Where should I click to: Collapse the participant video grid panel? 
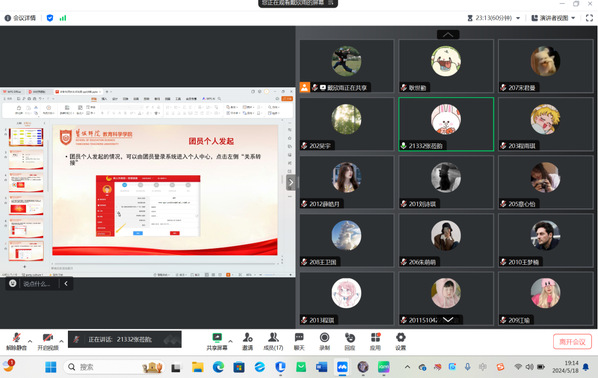(x=291, y=182)
